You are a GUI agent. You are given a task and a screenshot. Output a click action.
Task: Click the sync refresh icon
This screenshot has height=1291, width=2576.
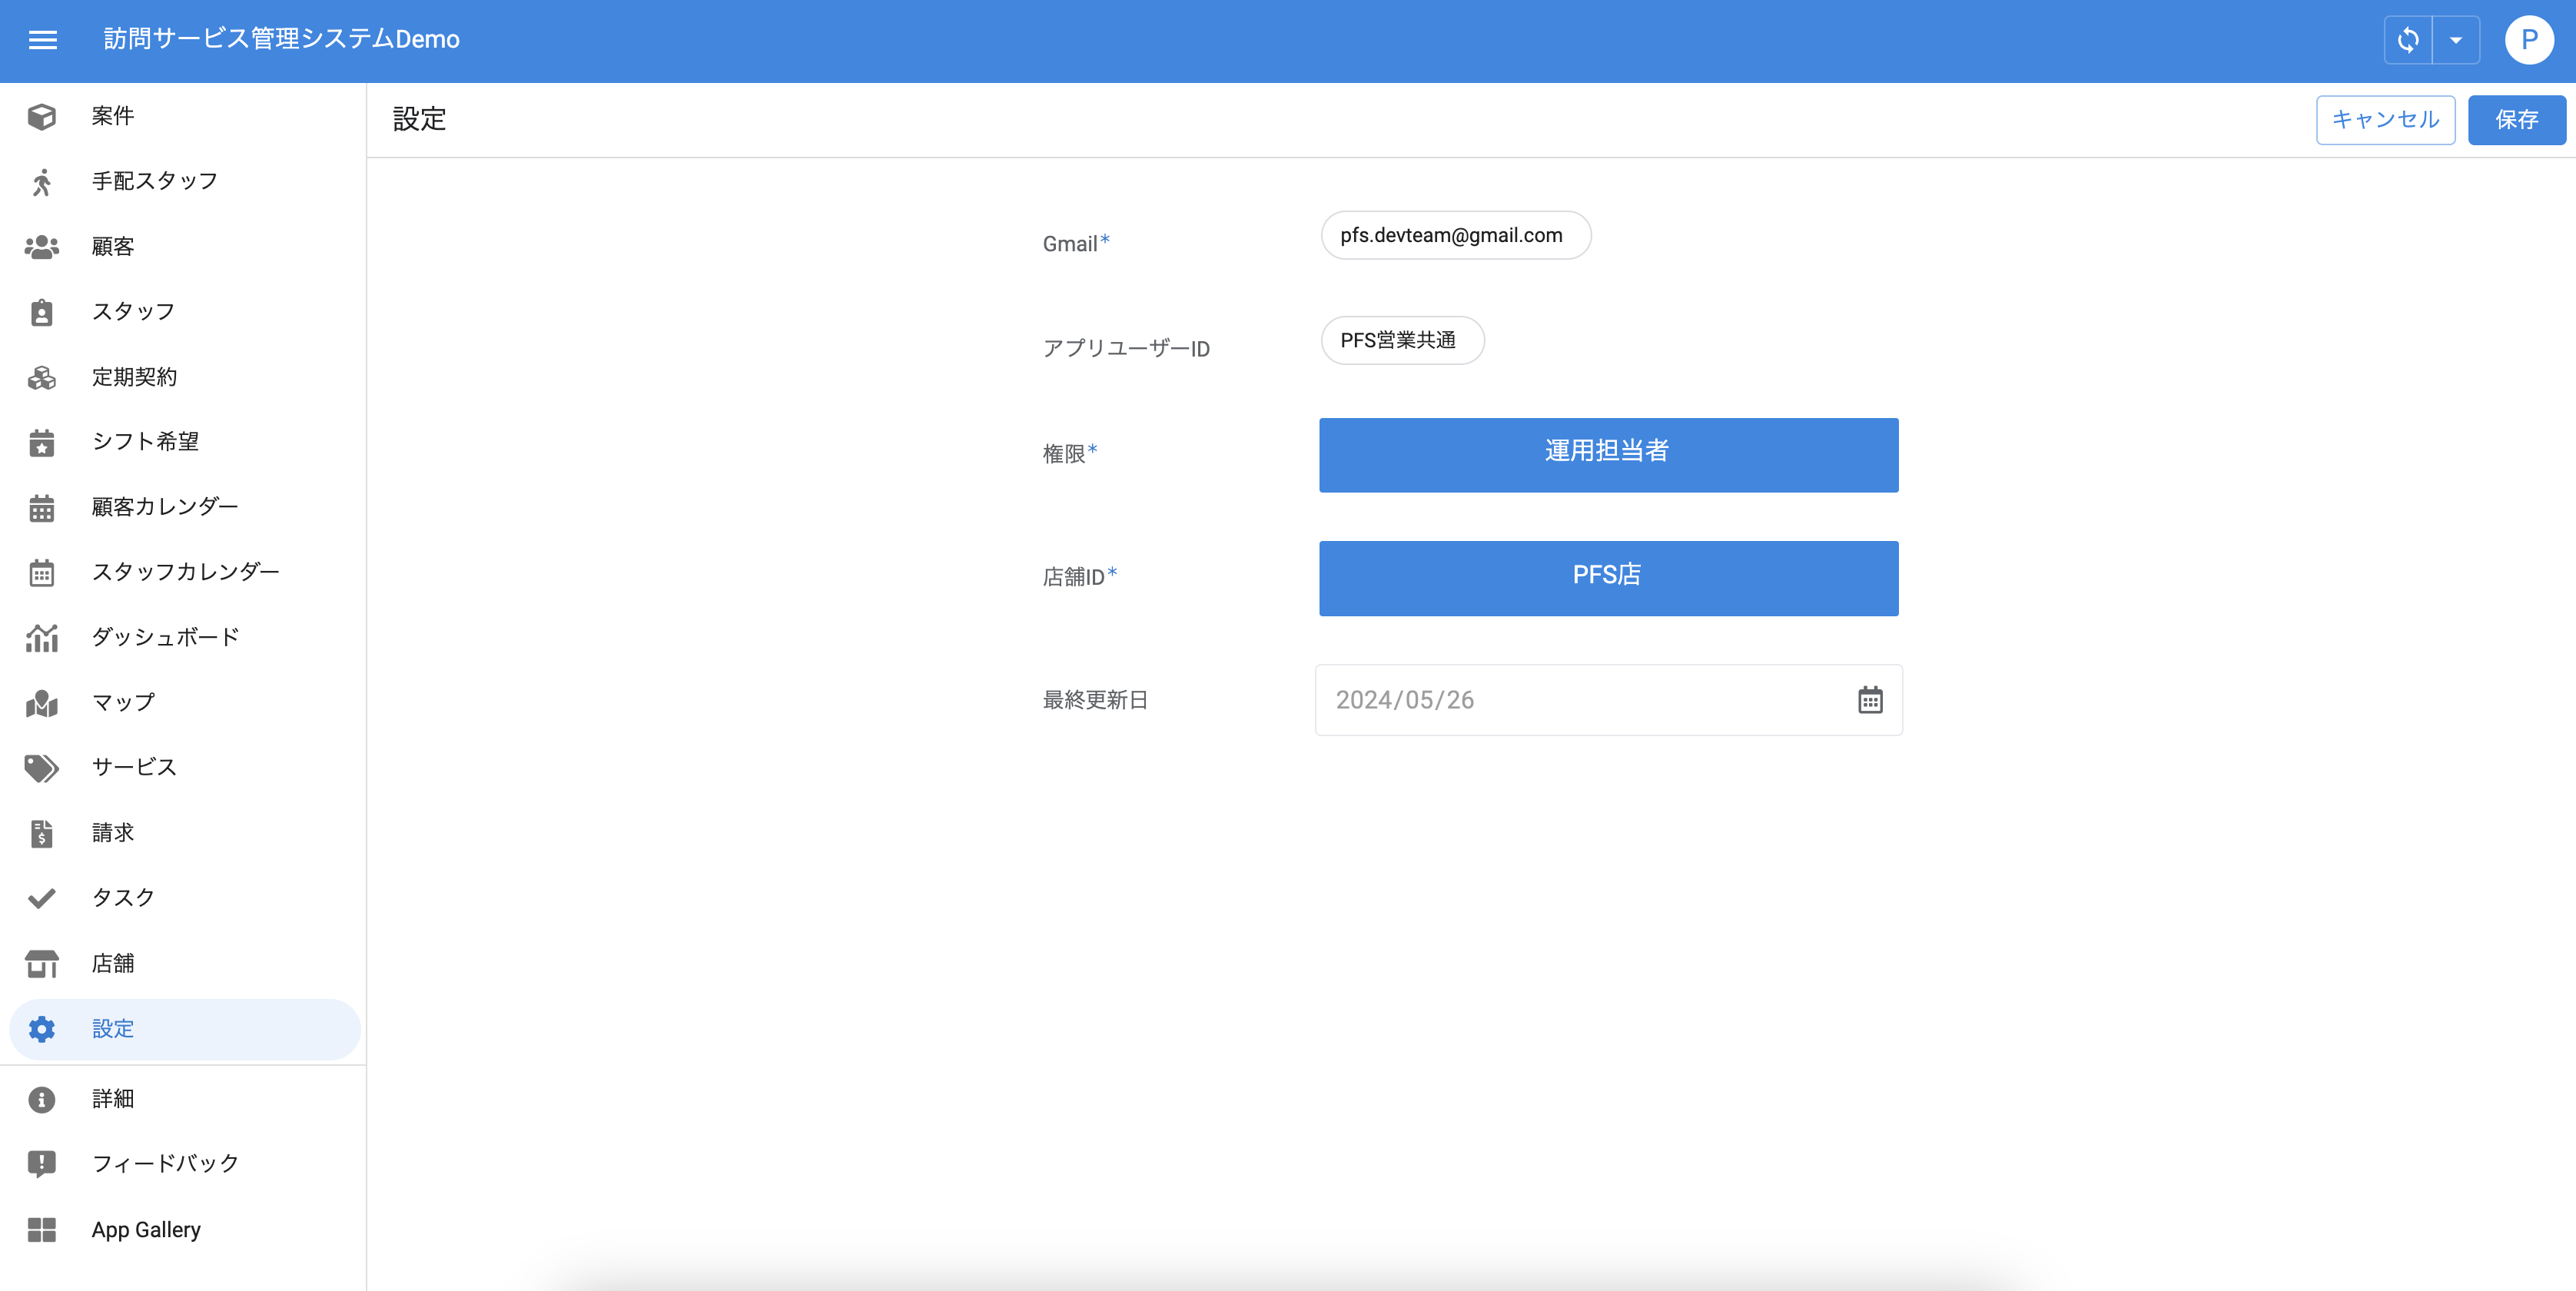(x=2408, y=40)
